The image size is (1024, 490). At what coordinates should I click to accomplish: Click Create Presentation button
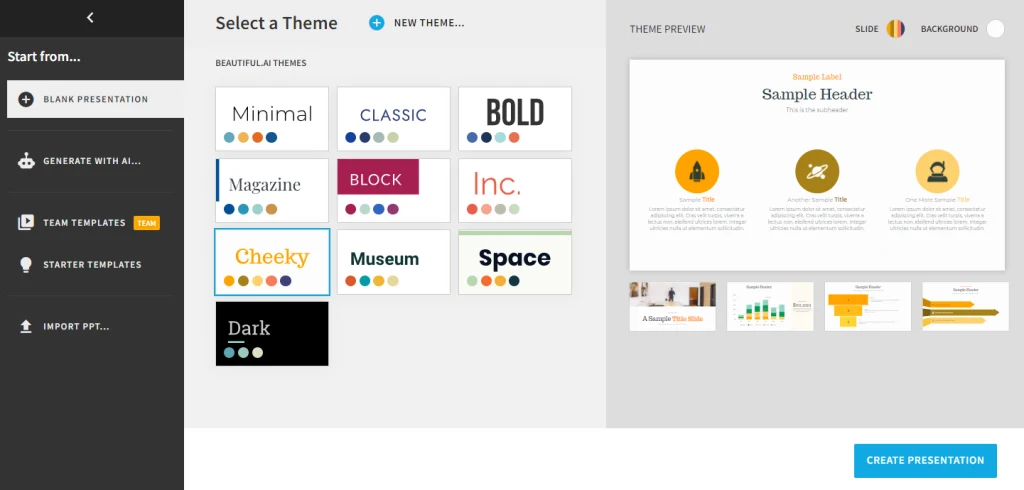[x=925, y=461]
